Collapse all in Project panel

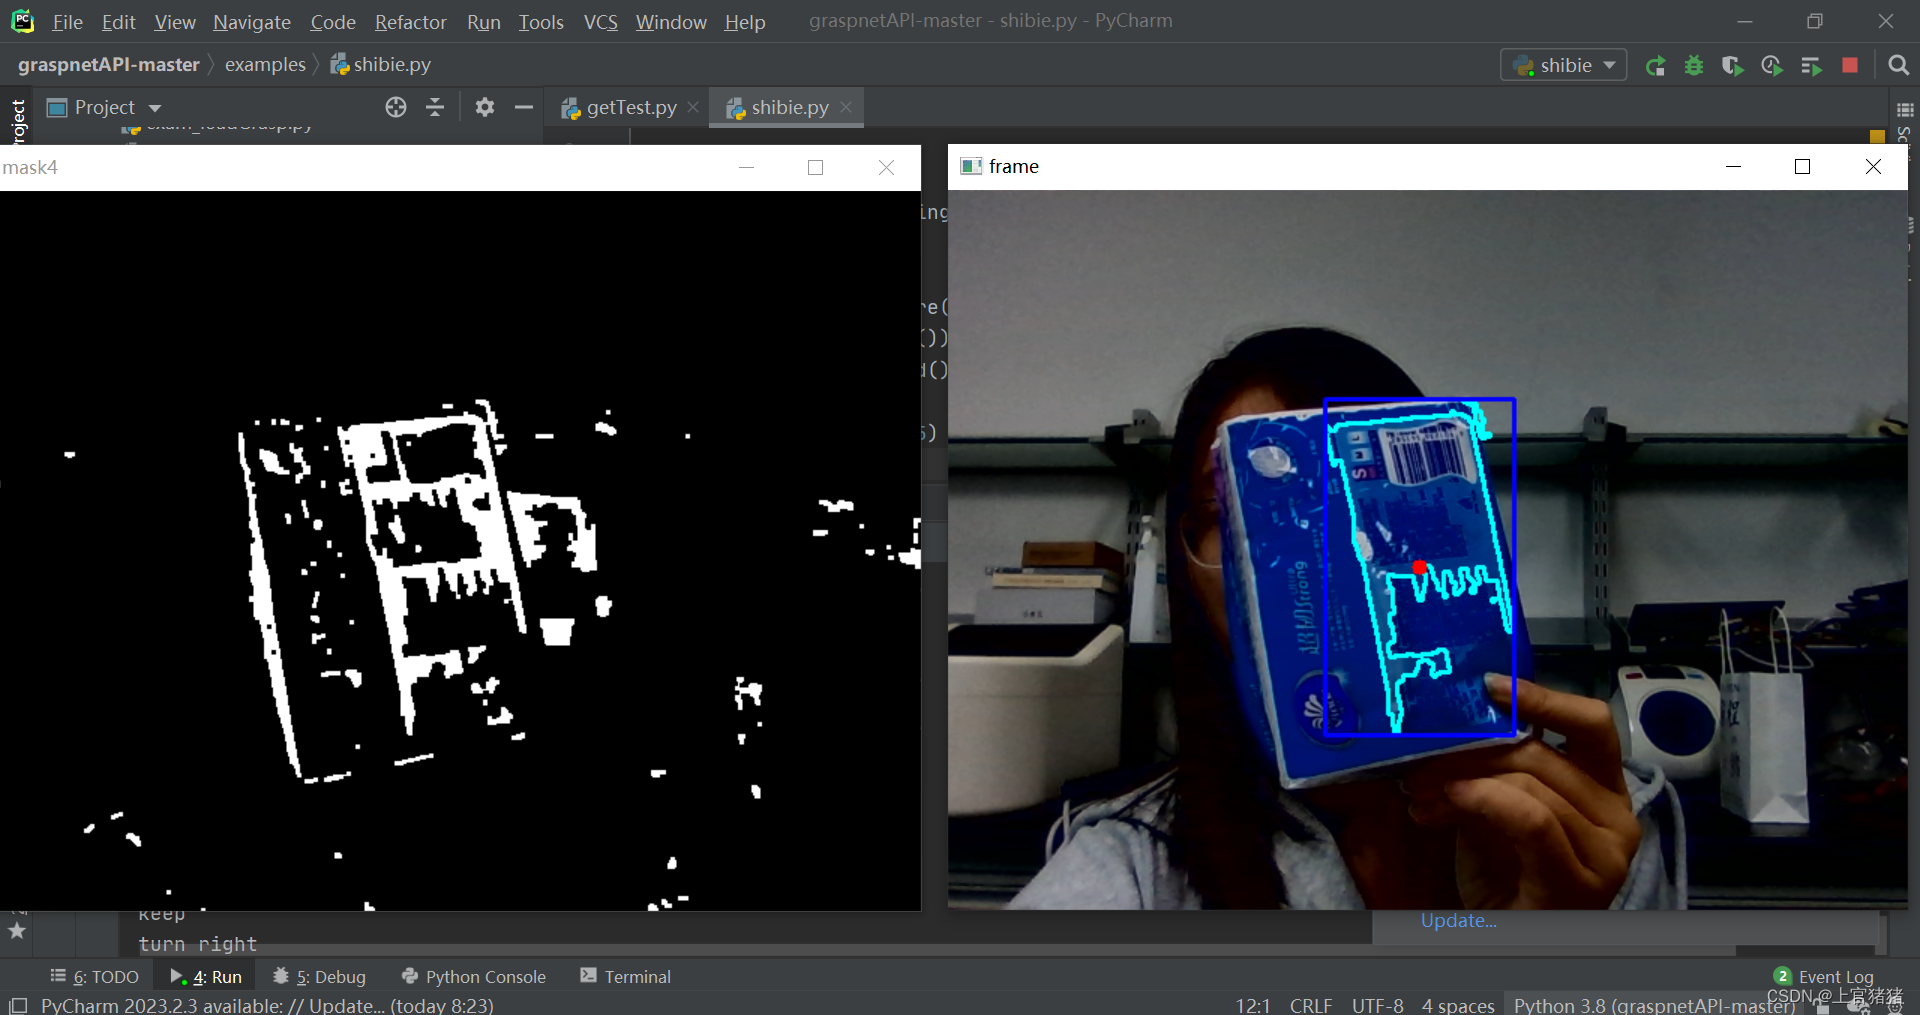coord(435,107)
